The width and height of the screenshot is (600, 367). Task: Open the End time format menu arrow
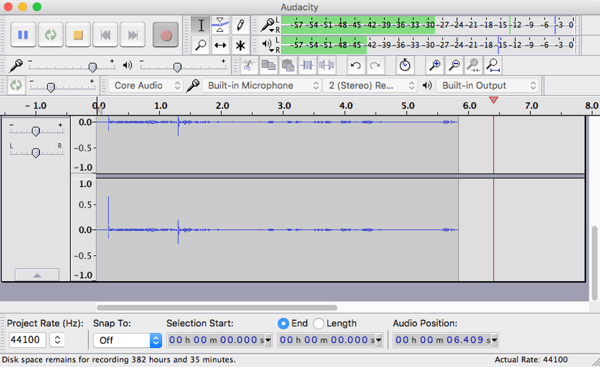[x=379, y=340]
